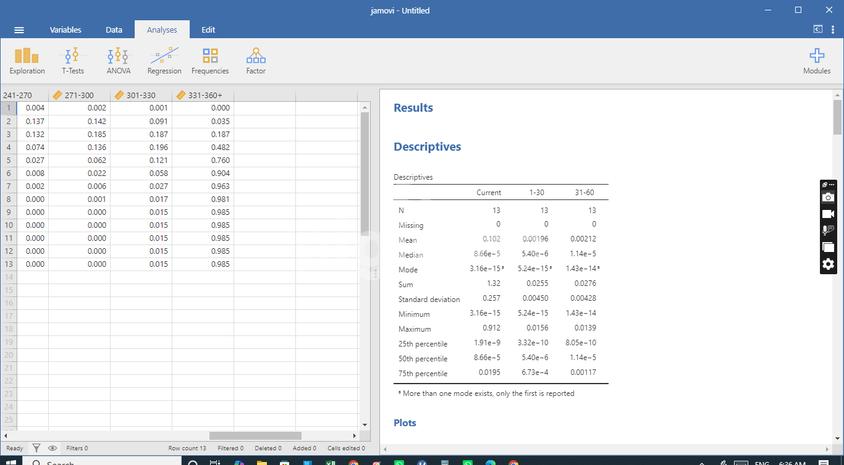Viewport: 844px width, 465px height.
Task: Click the Row count 13 status text
Action: click(187, 448)
